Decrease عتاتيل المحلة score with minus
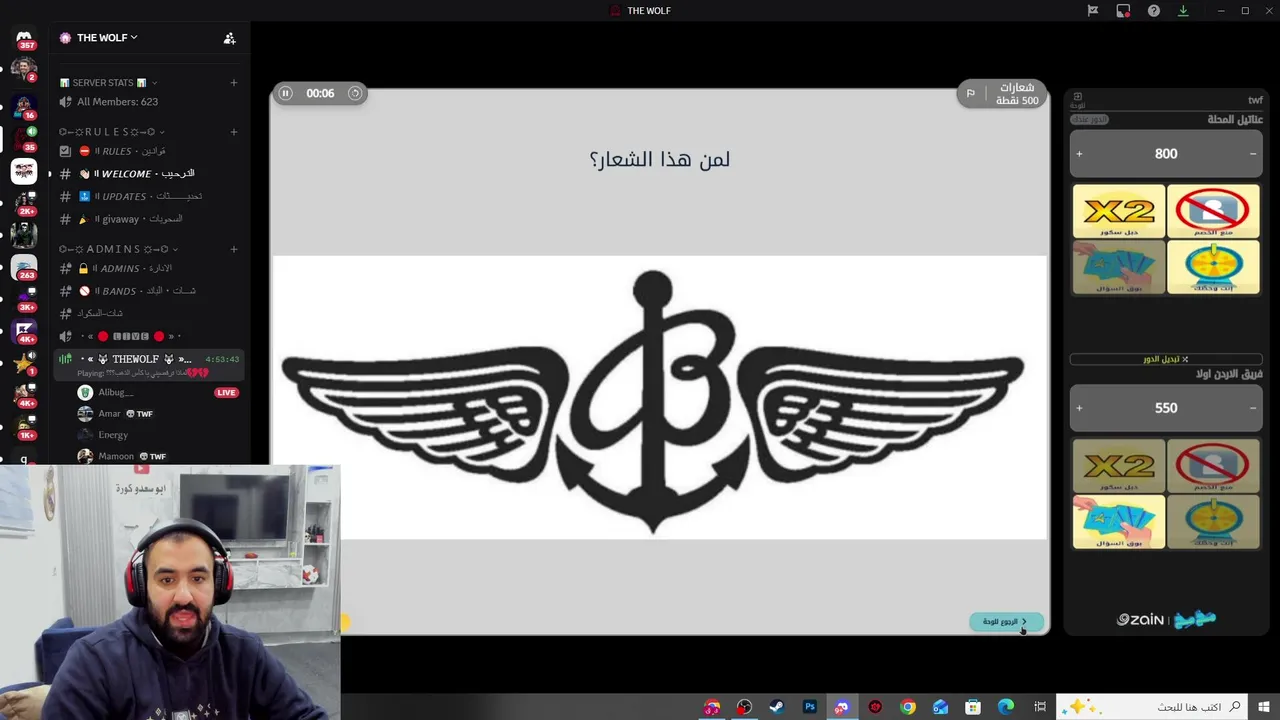The height and width of the screenshot is (720, 1280). point(1253,154)
